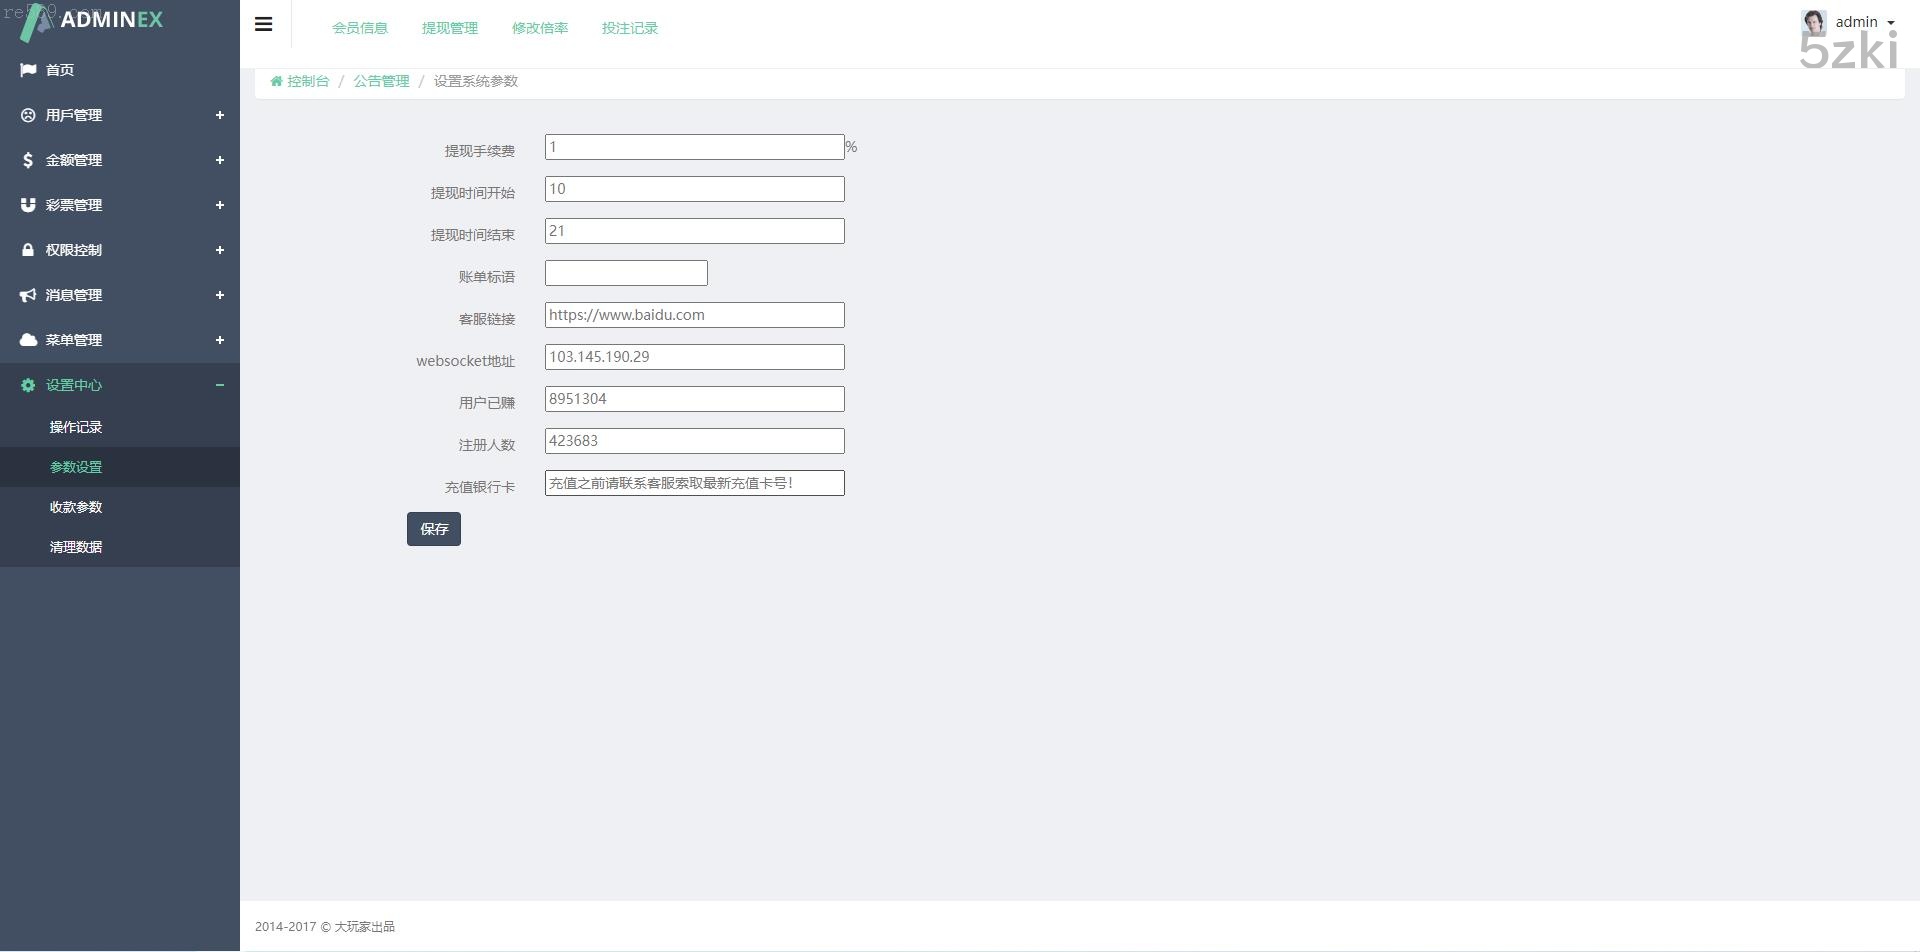Click the dollar icon for 金额管理
1920x952 pixels.
coord(28,160)
